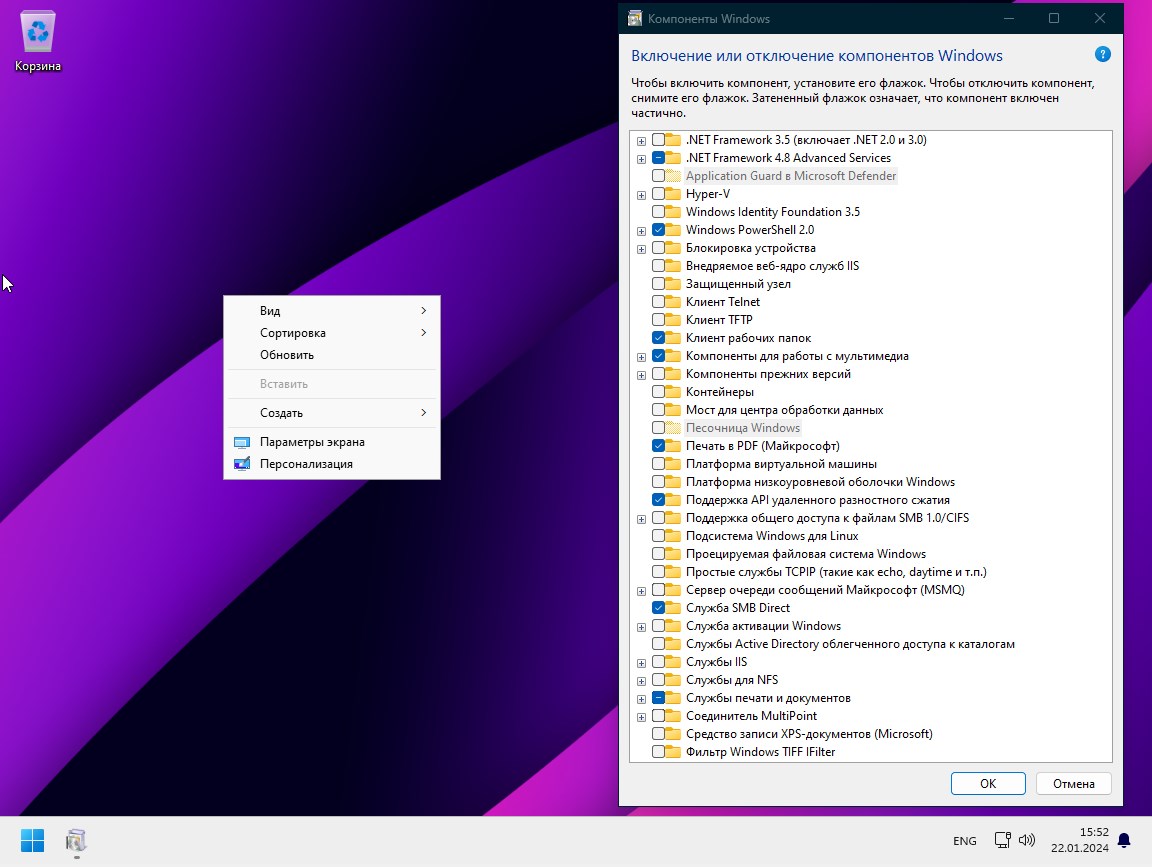Screen dimensions: 1152x867
Task: Expand Сервер очереди сообщений (MSMQ) node
Action: pyautogui.click(x=641, y=591)
